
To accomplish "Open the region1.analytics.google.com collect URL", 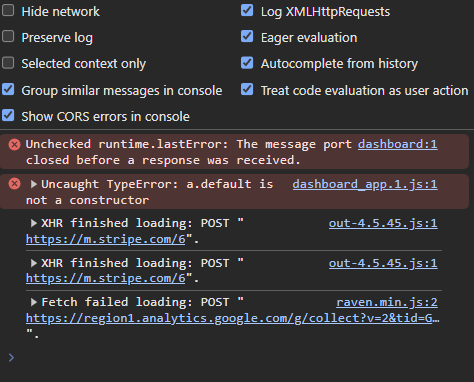I will click(x=233, y=318).
